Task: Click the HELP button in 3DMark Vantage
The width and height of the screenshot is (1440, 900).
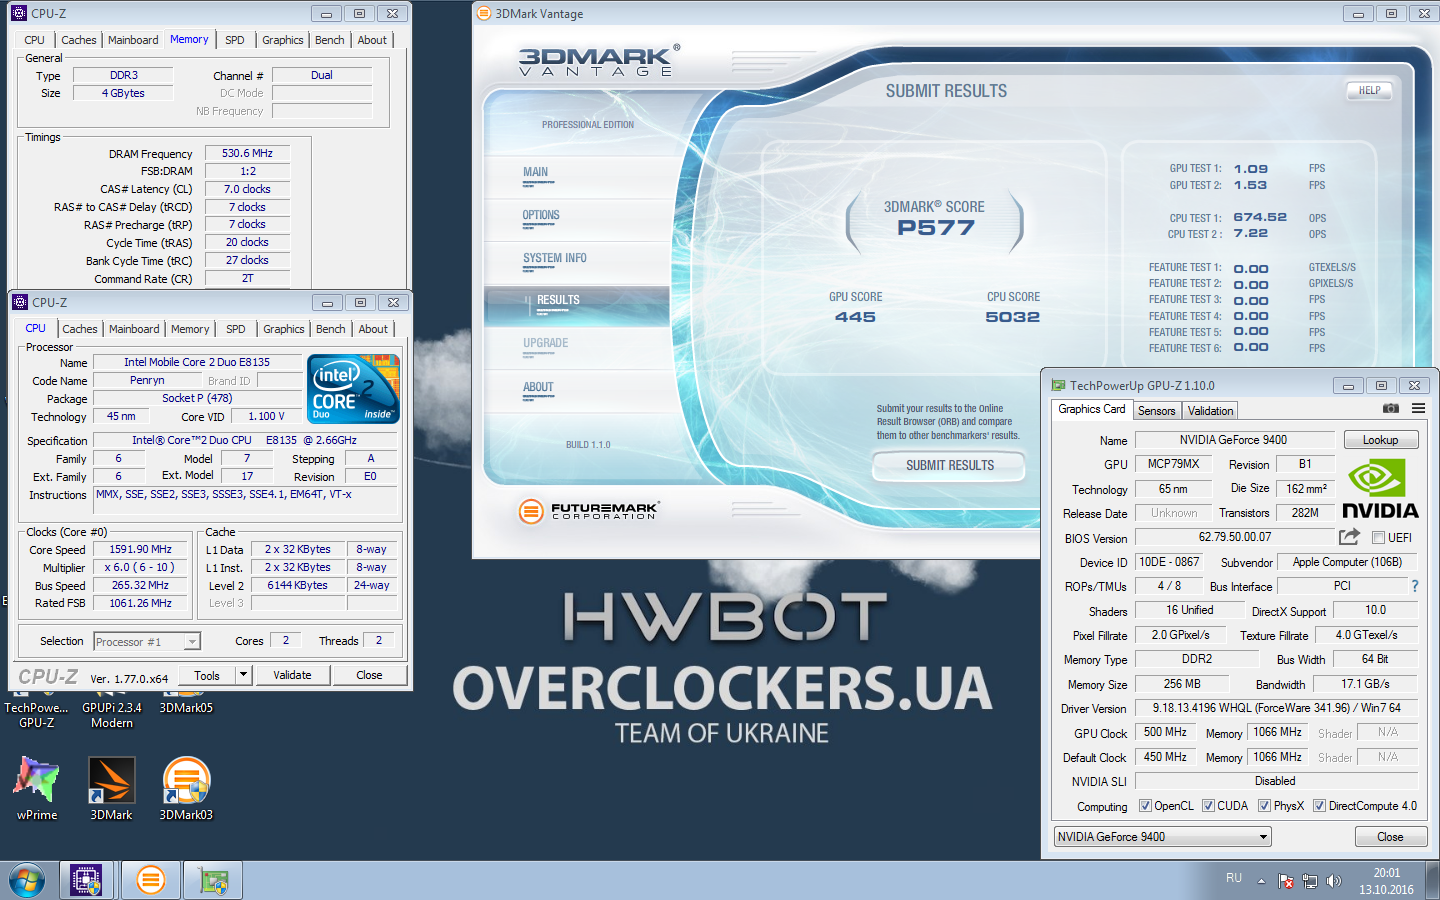Action: click(1369, 90)
